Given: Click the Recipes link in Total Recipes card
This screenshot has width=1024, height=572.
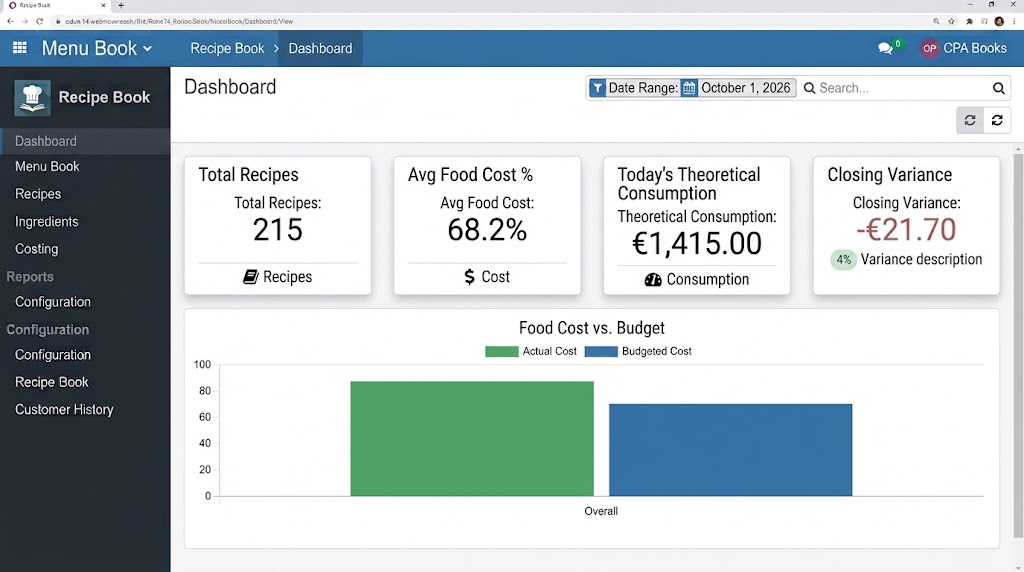Looking at the screenshot, I should (287, 277).
